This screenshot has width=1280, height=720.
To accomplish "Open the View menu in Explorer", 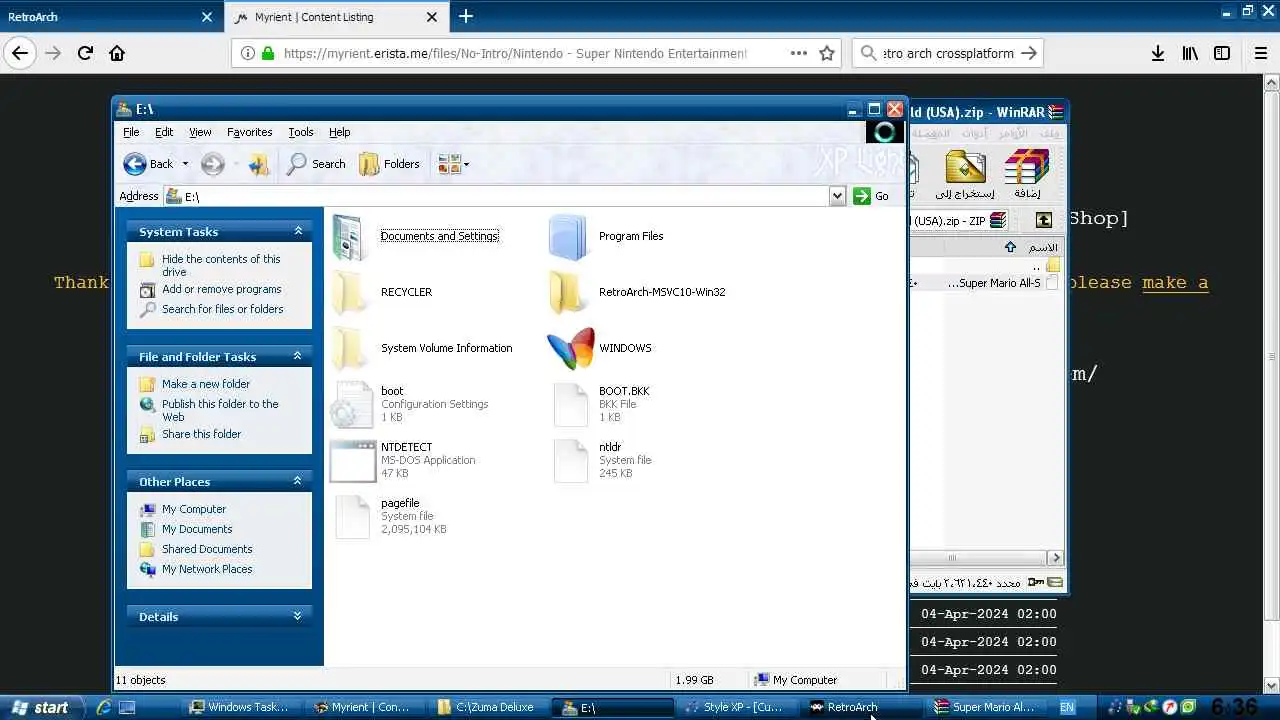I will click(200, 132).
